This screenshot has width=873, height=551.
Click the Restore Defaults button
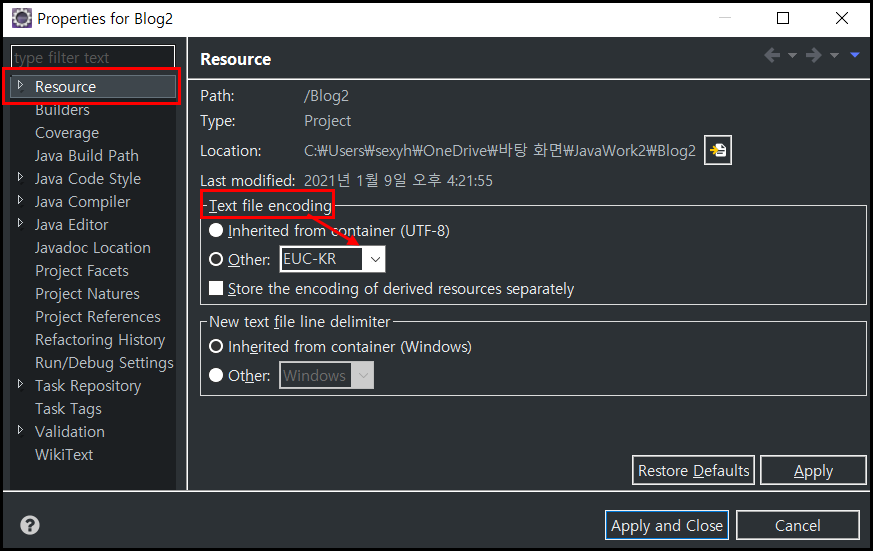tap(693, 470)
